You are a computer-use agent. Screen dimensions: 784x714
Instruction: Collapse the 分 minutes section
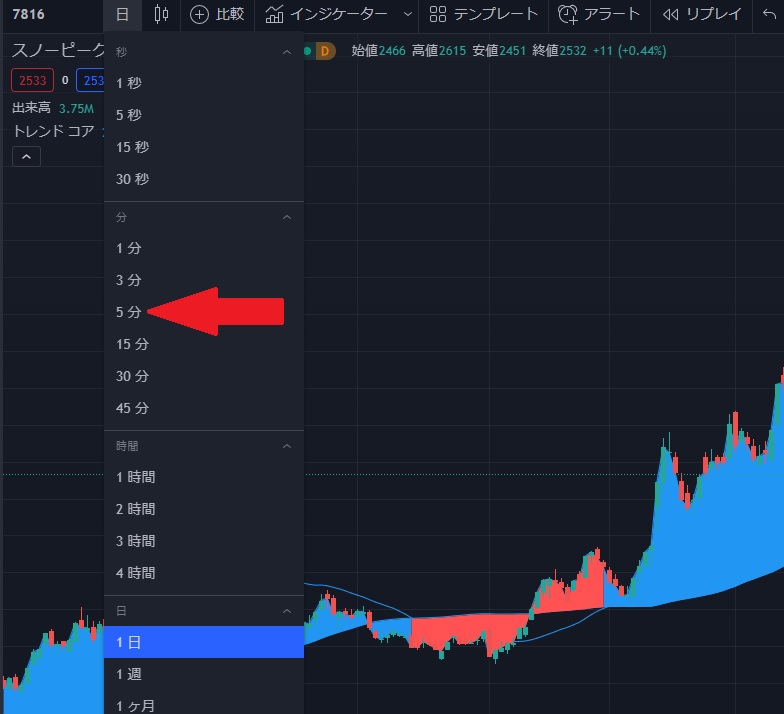point(287,217)
